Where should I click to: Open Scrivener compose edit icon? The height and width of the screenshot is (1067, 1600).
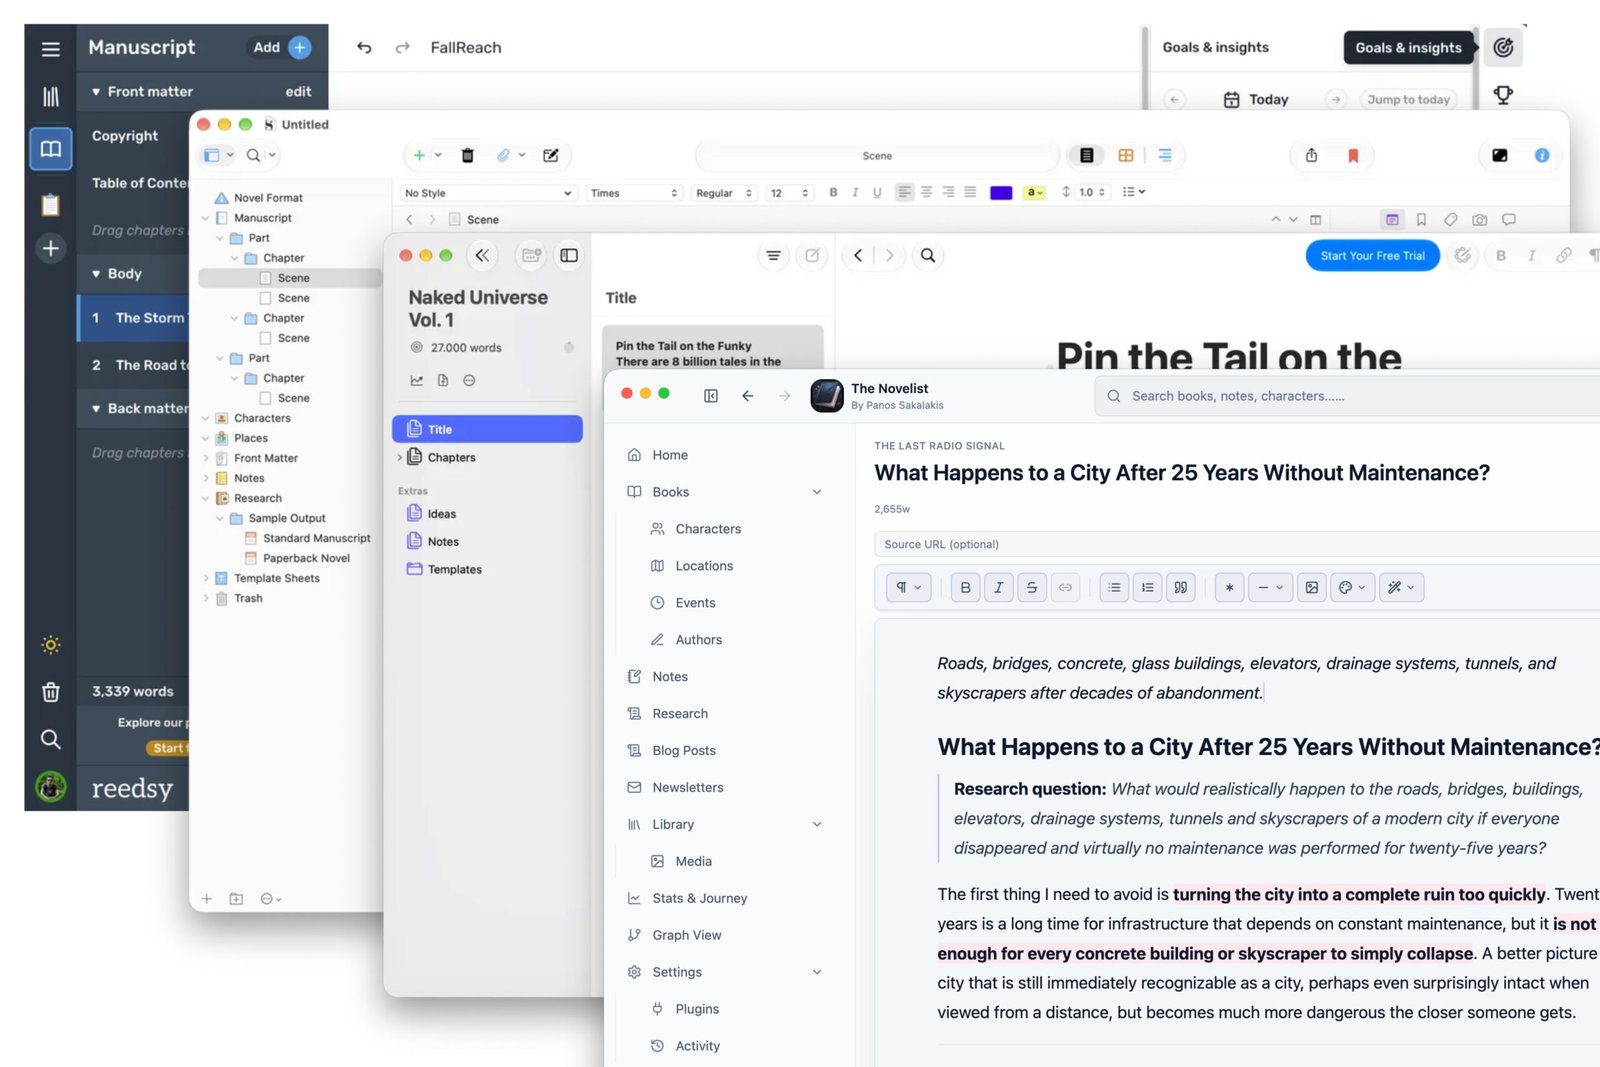pyautogui.click(x=550, y=155)
